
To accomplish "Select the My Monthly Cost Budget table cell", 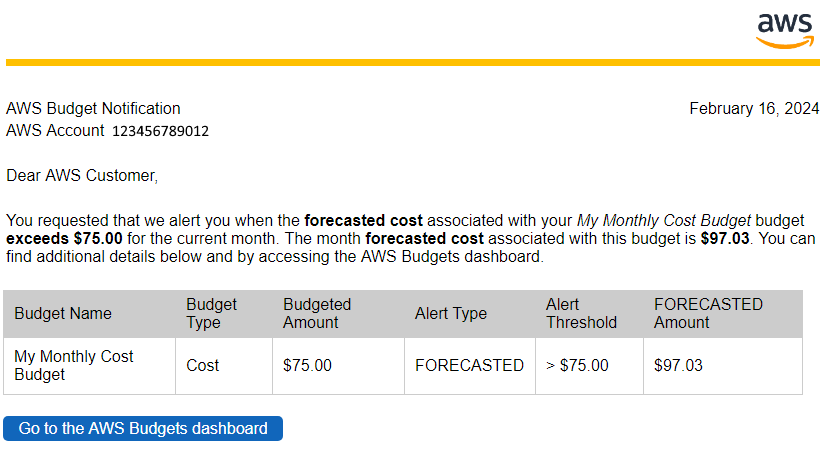I will (89, 365).
